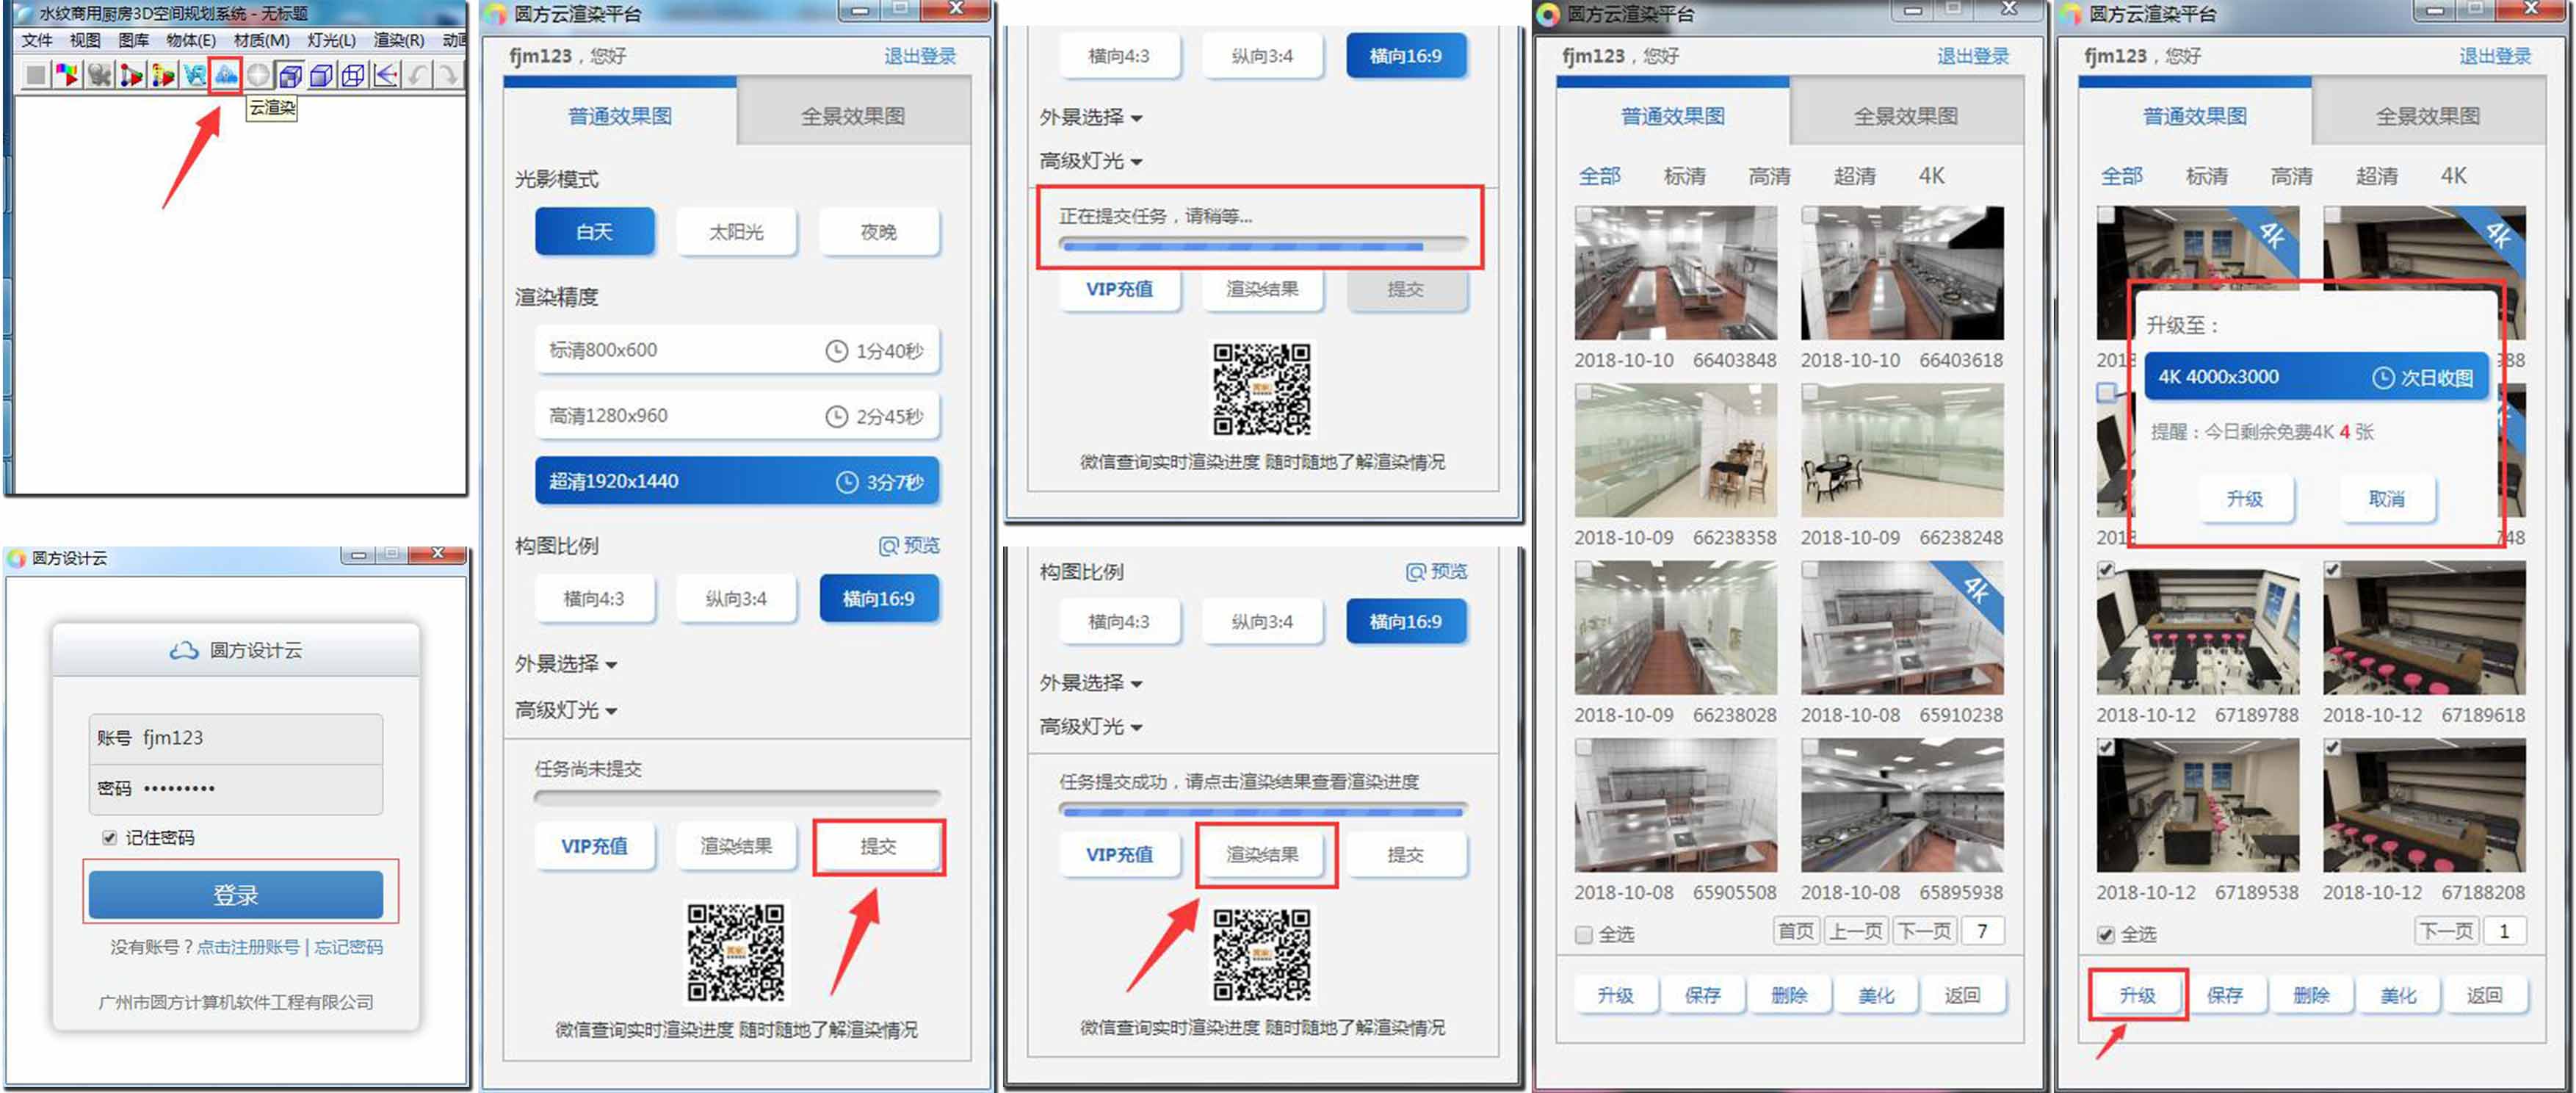
Task: Untick the checkbox on thumbnail 67189788
Action: pyautogui.click(x=2106, y=570)
